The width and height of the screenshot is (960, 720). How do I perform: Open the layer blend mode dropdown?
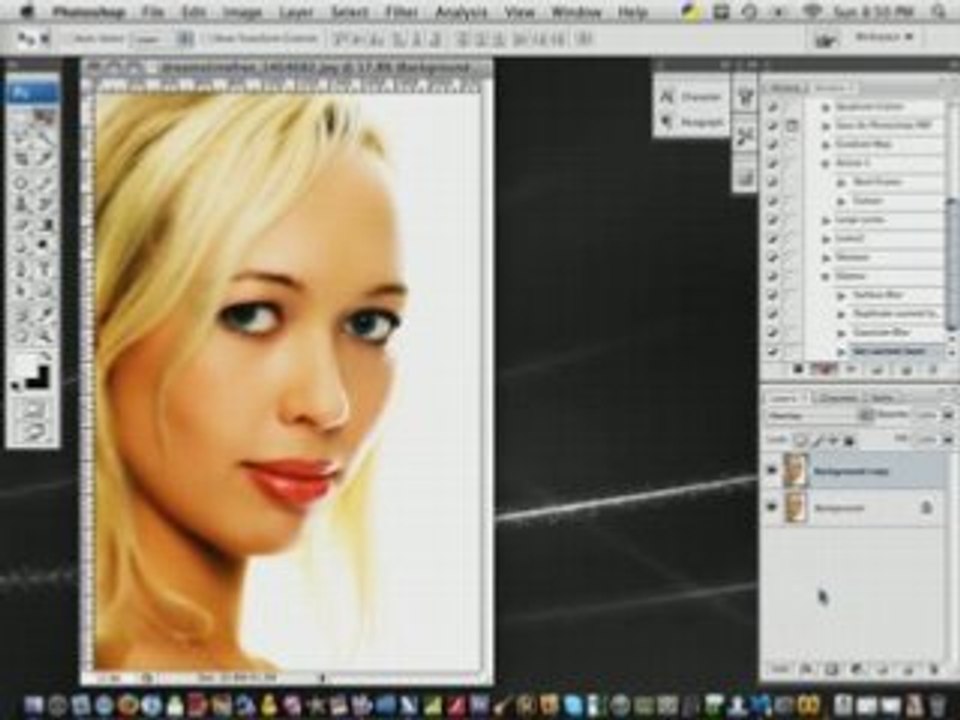click(x=821, y=416)
